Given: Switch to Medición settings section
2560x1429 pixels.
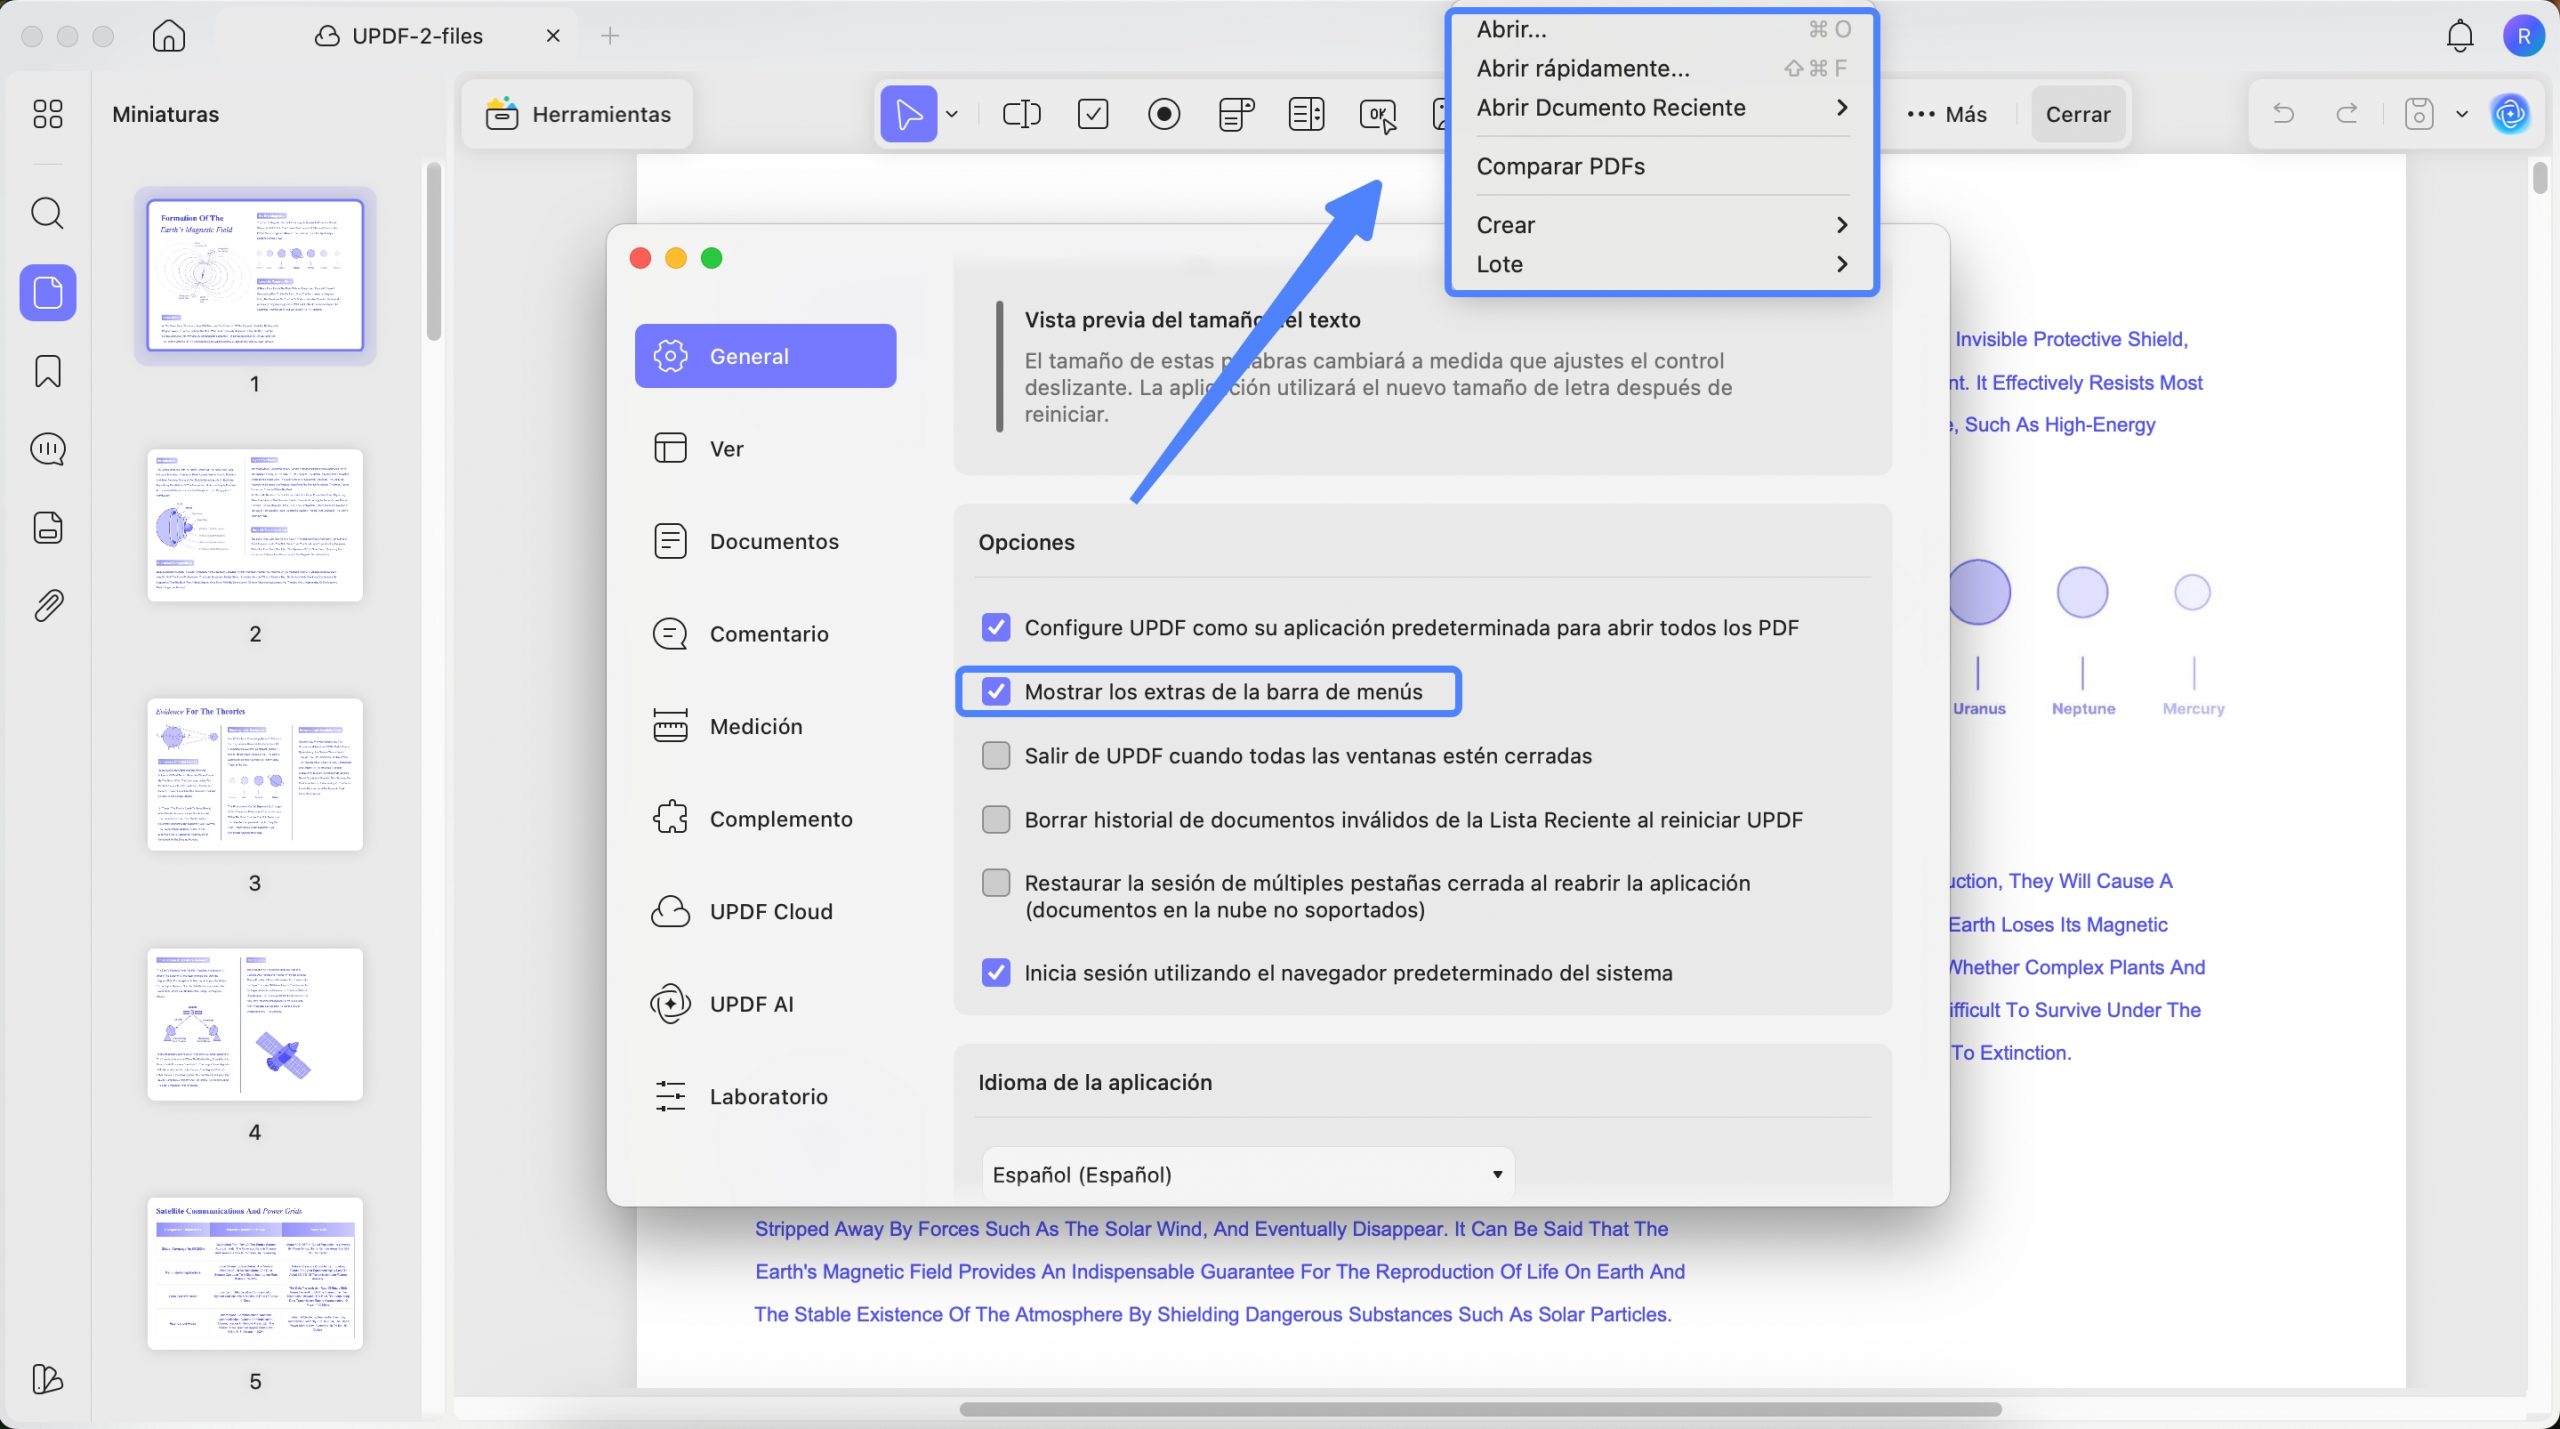Looking at the screenshot, I should pyautogui.click(x=766, y=726).
